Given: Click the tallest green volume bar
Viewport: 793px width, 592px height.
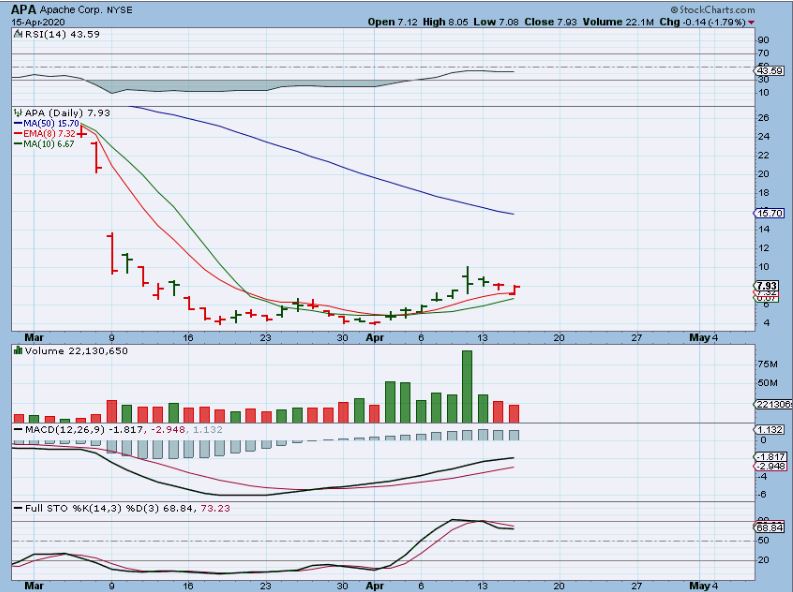Looking at the screenshot, I should (x=467, y=386).
